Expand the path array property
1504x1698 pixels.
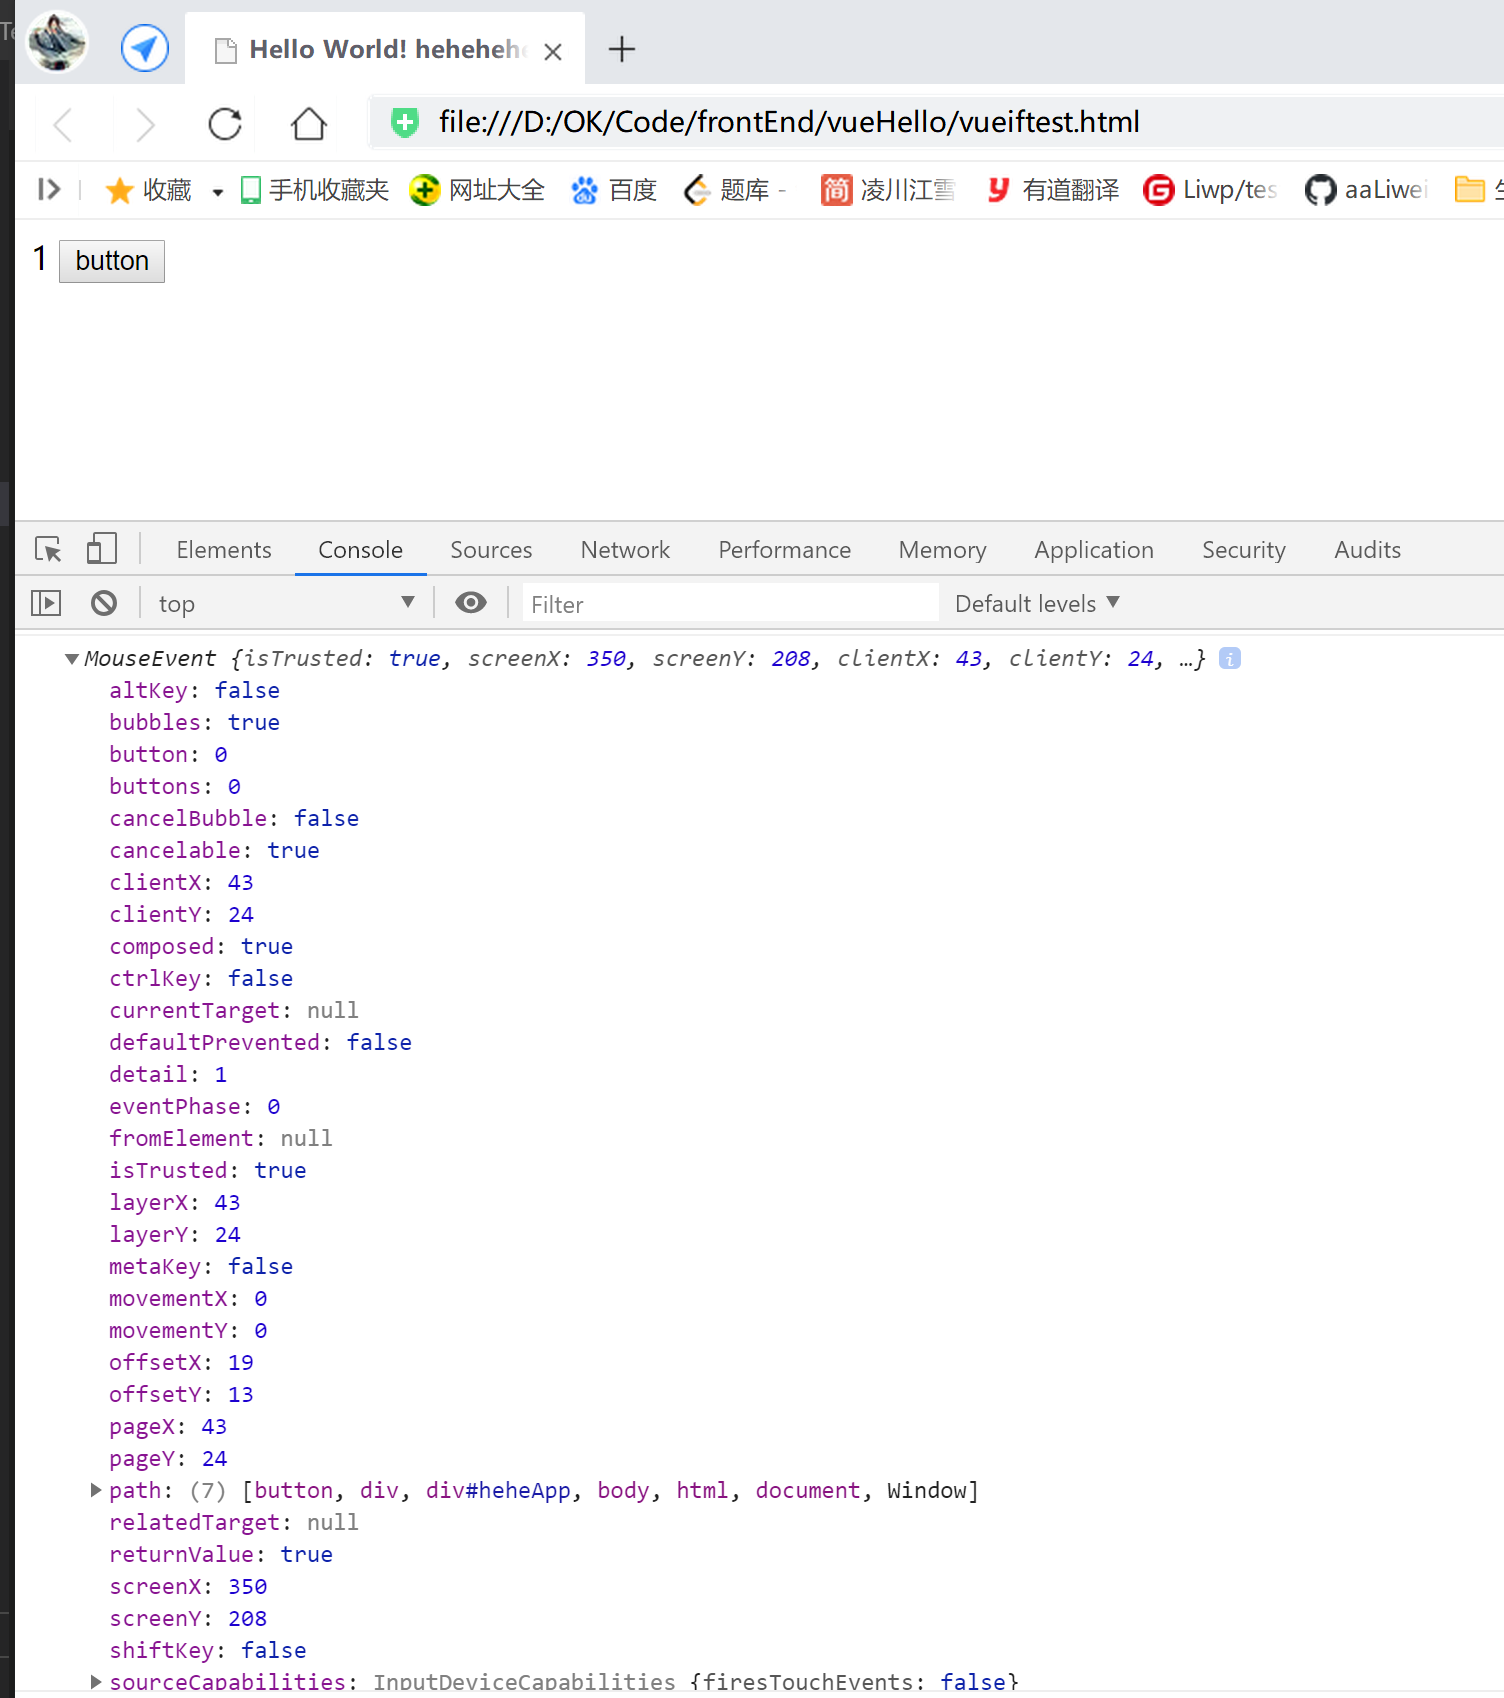[96, 1491]
